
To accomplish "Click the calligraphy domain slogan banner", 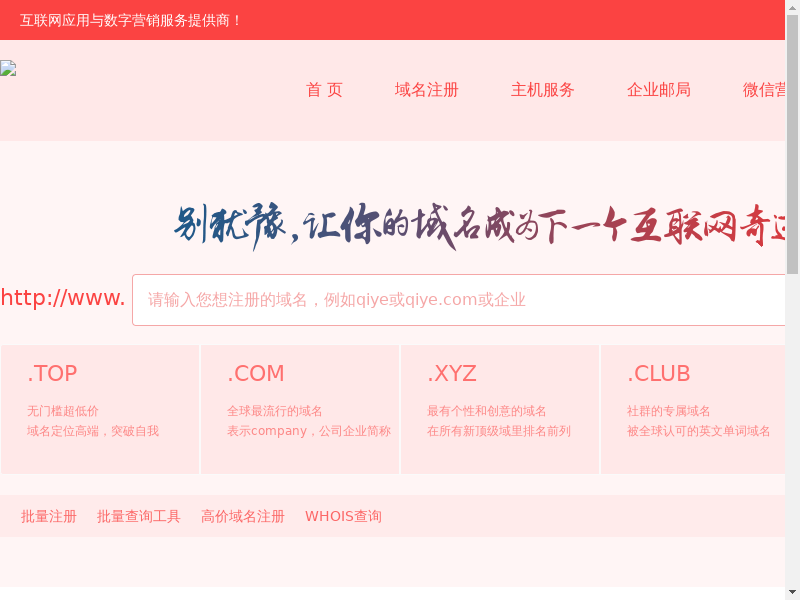I will tap(479, 226).
